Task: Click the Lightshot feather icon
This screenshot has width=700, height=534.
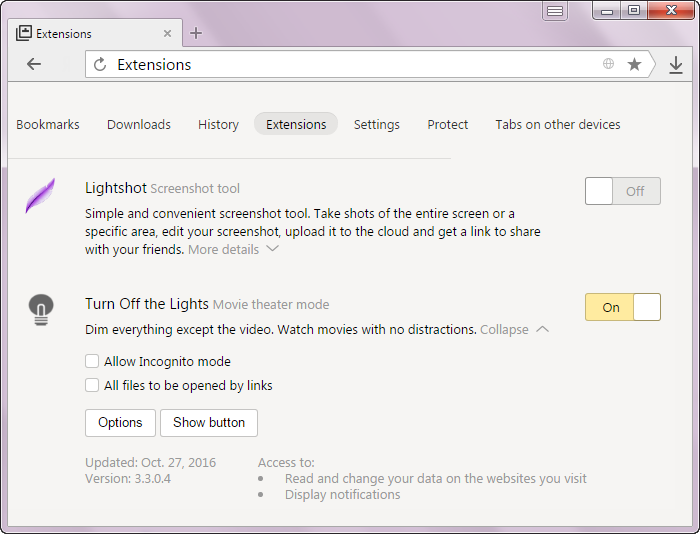Action: [40, 196]
